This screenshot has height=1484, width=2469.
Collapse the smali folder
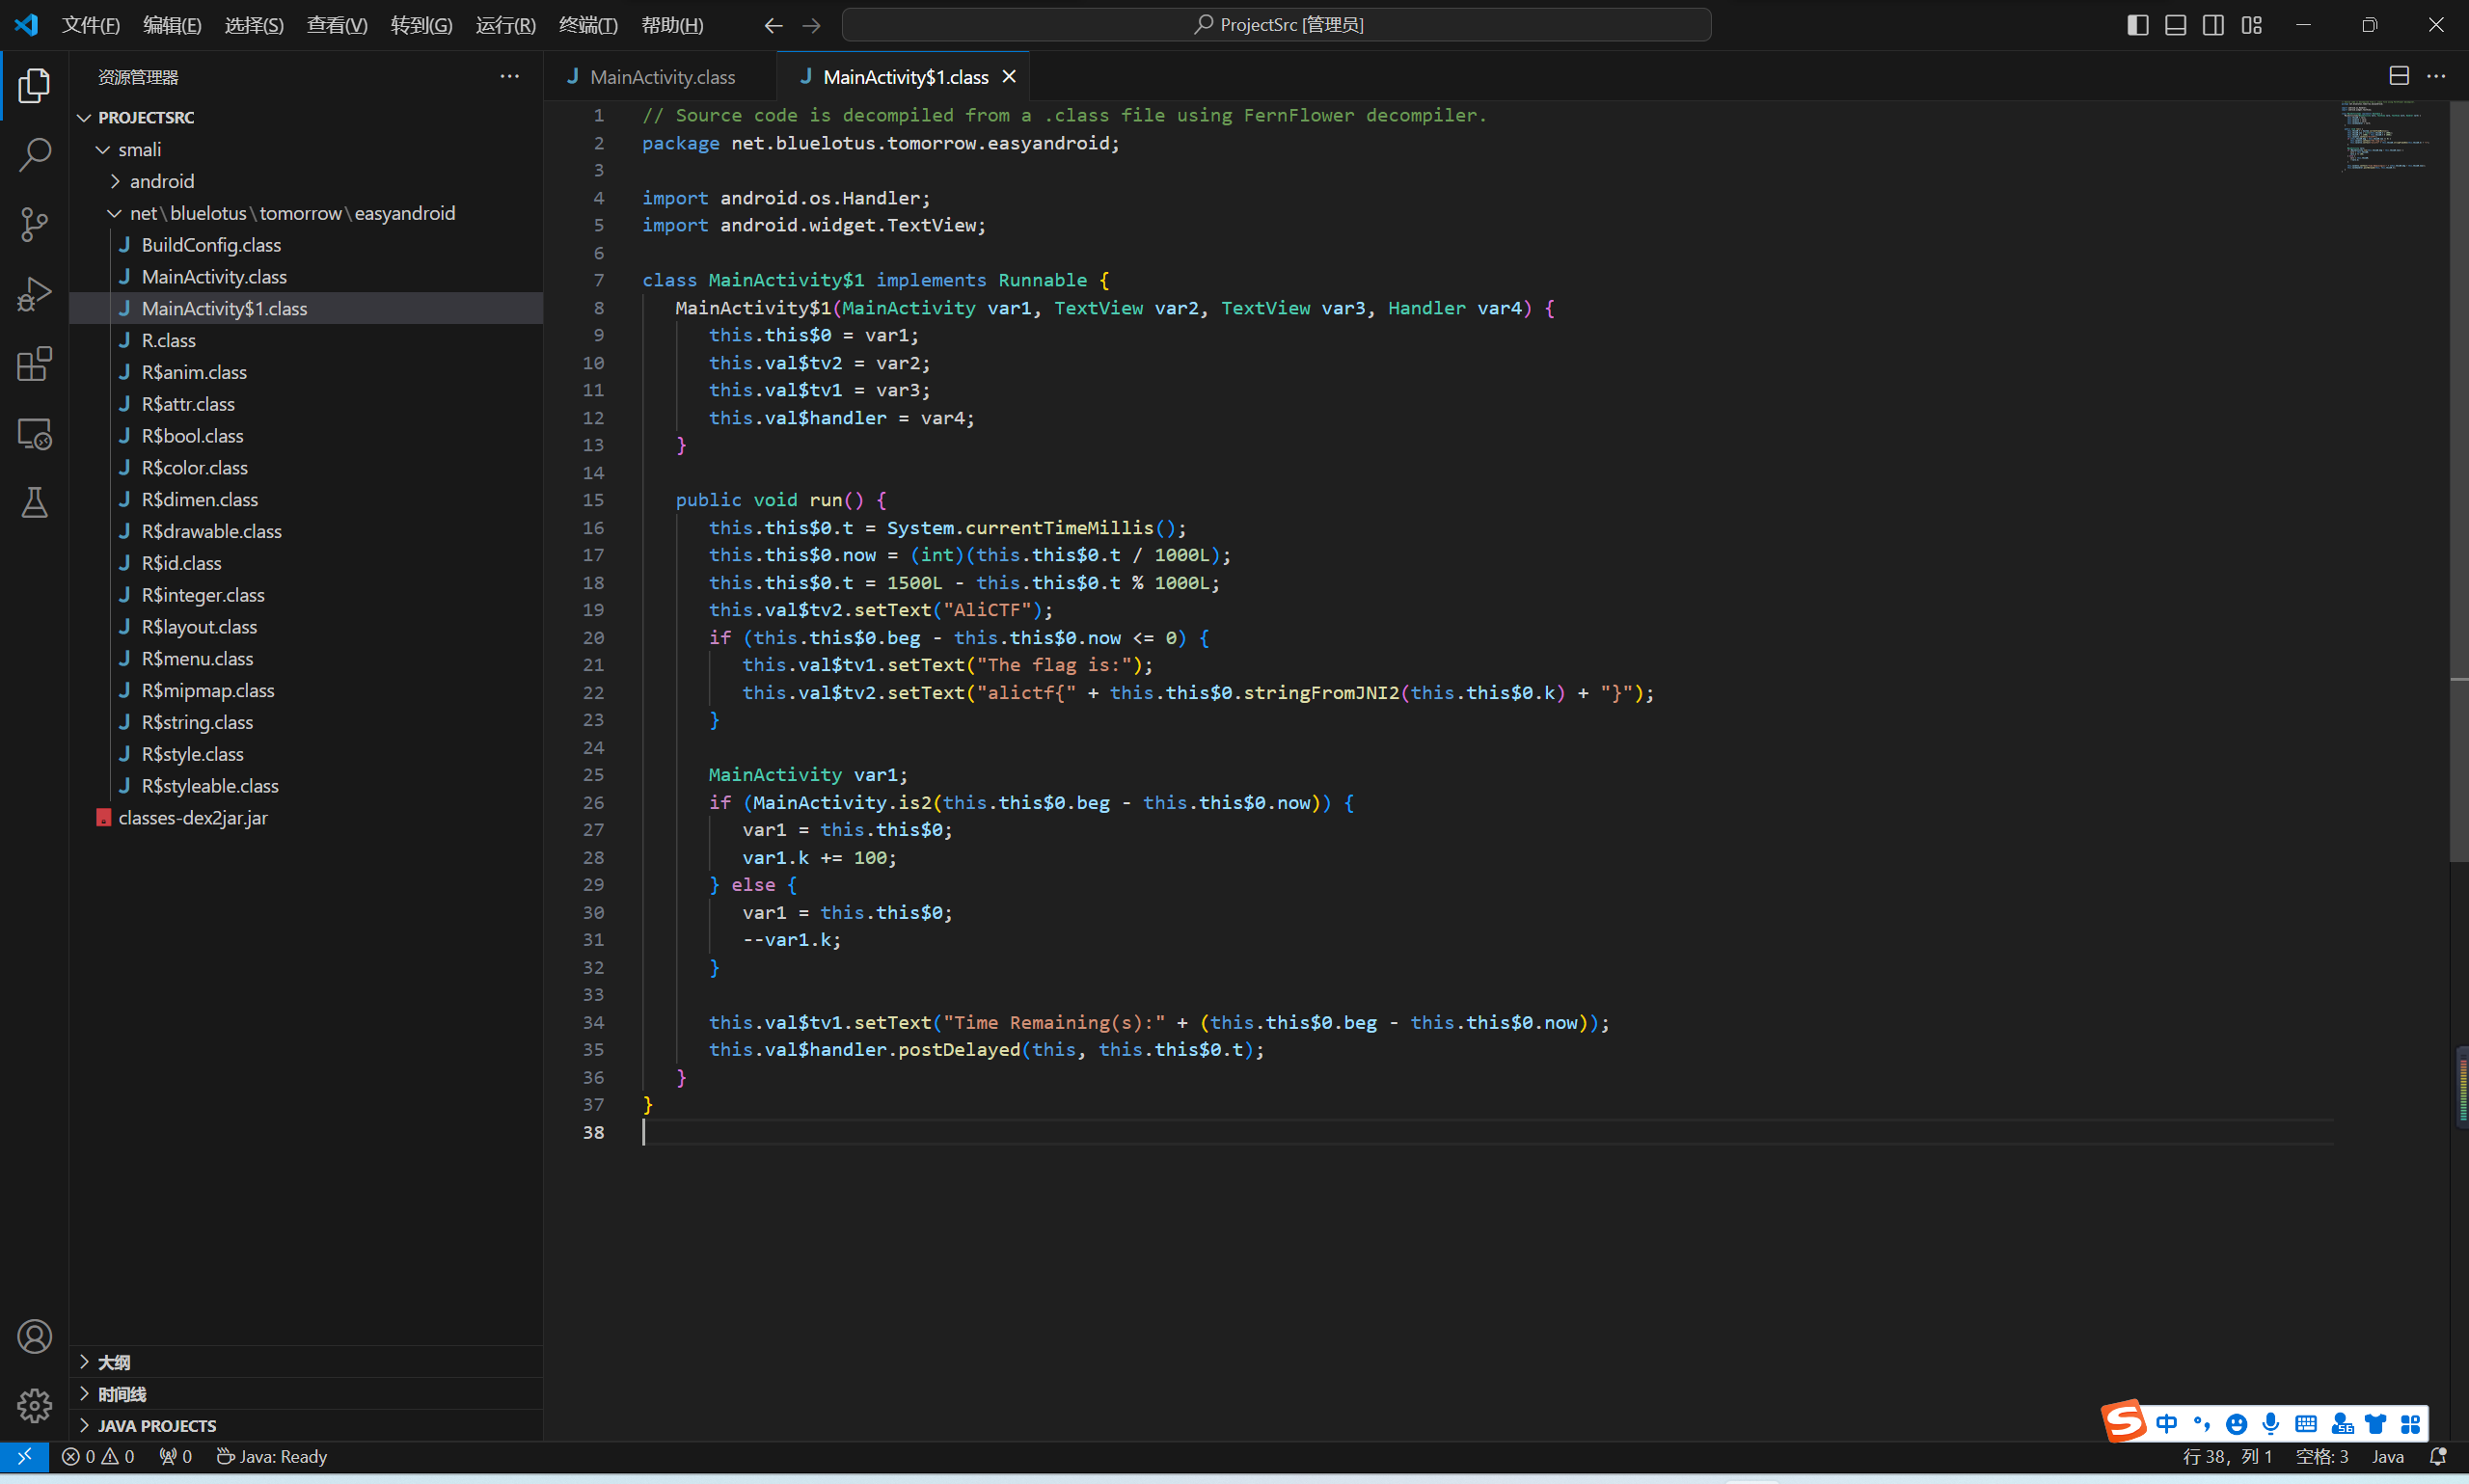(x=139, y=149)
